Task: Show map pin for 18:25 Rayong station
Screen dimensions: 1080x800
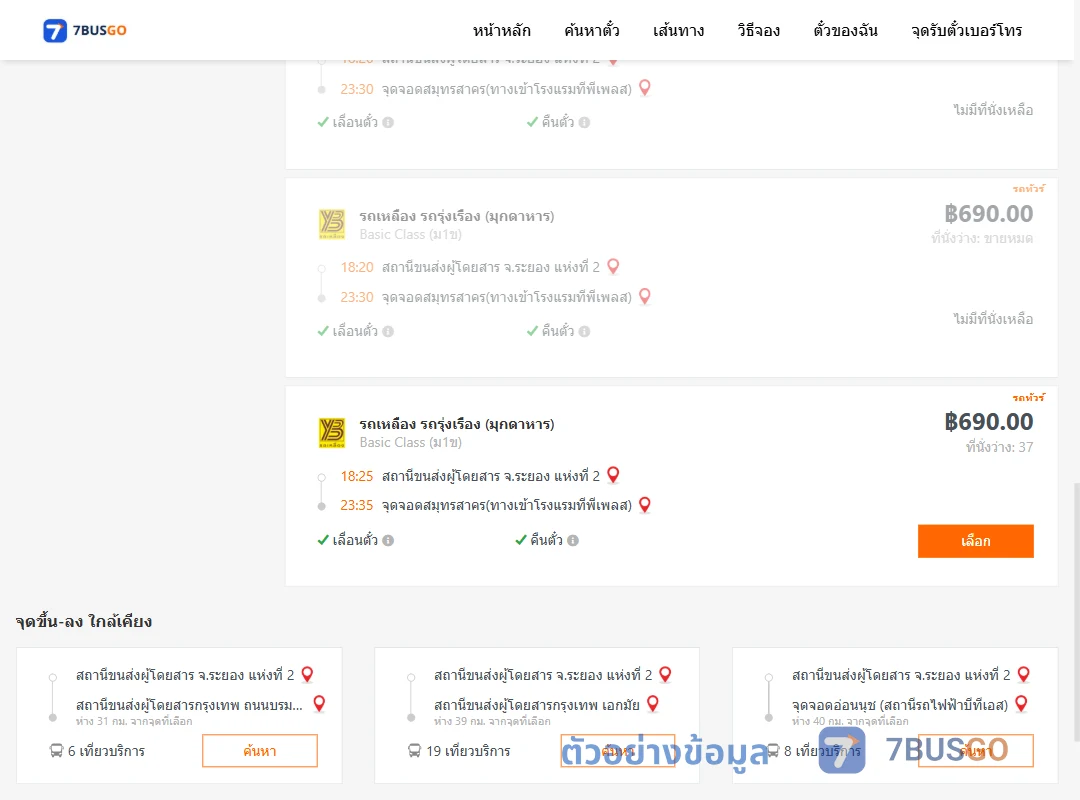Action: click(613, 475)
